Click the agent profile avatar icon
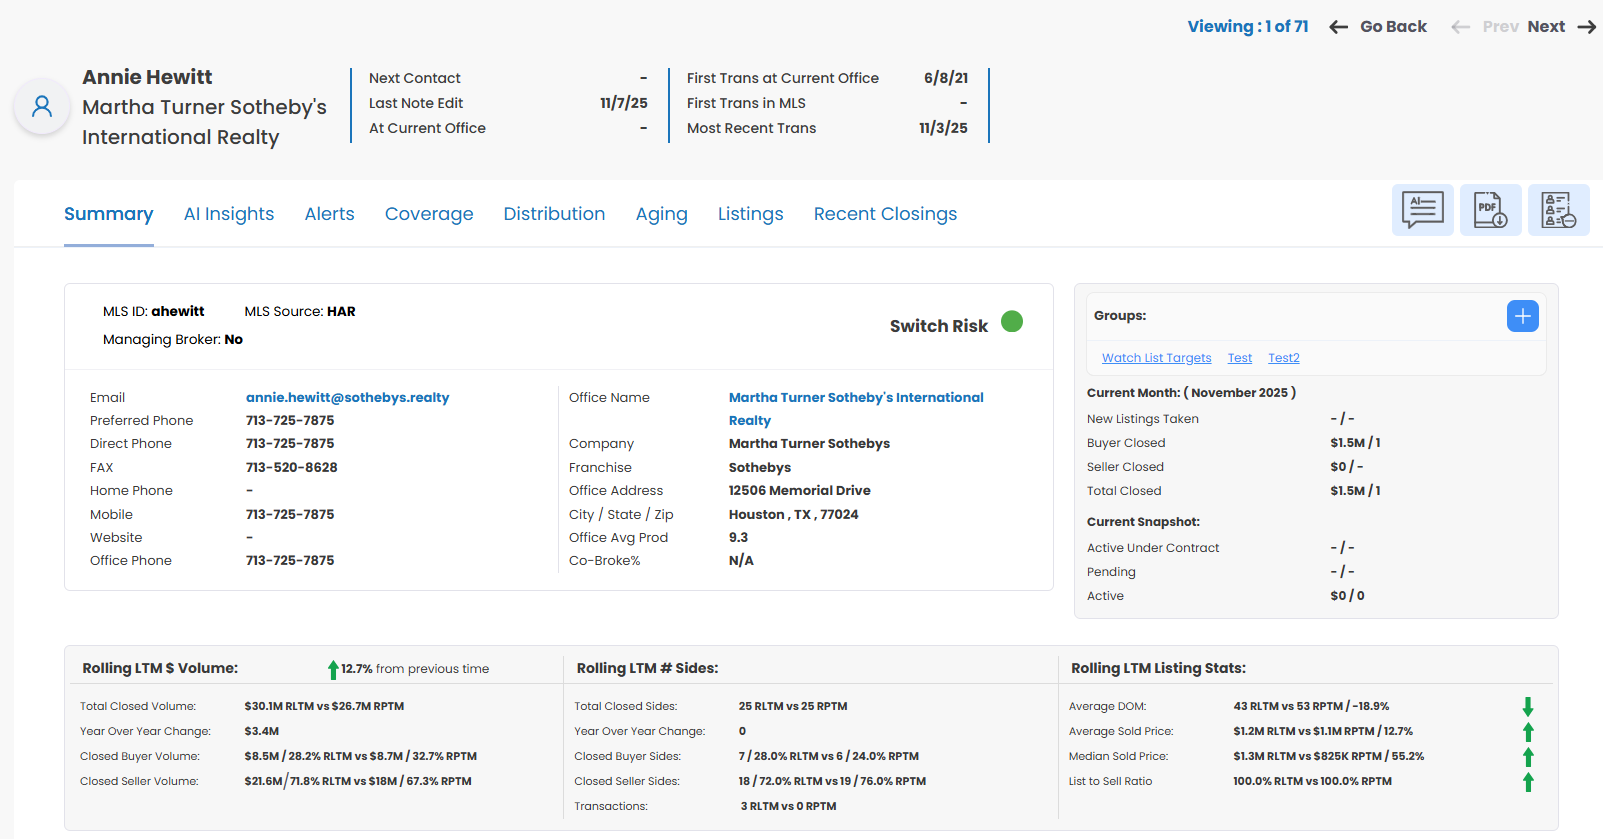This screenshot has height=839, width=1603. click(x=42, y=106)
